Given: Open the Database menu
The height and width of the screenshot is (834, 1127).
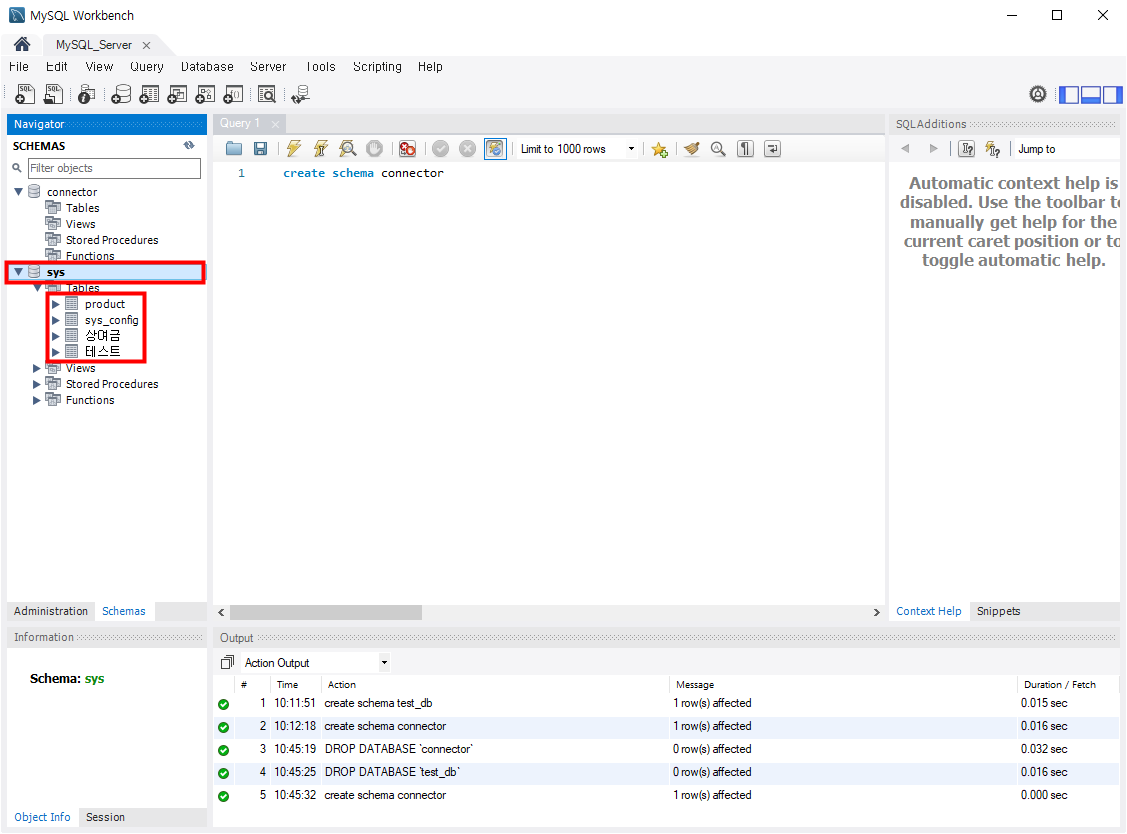Looking at the screenshot, I should (207, 66).
